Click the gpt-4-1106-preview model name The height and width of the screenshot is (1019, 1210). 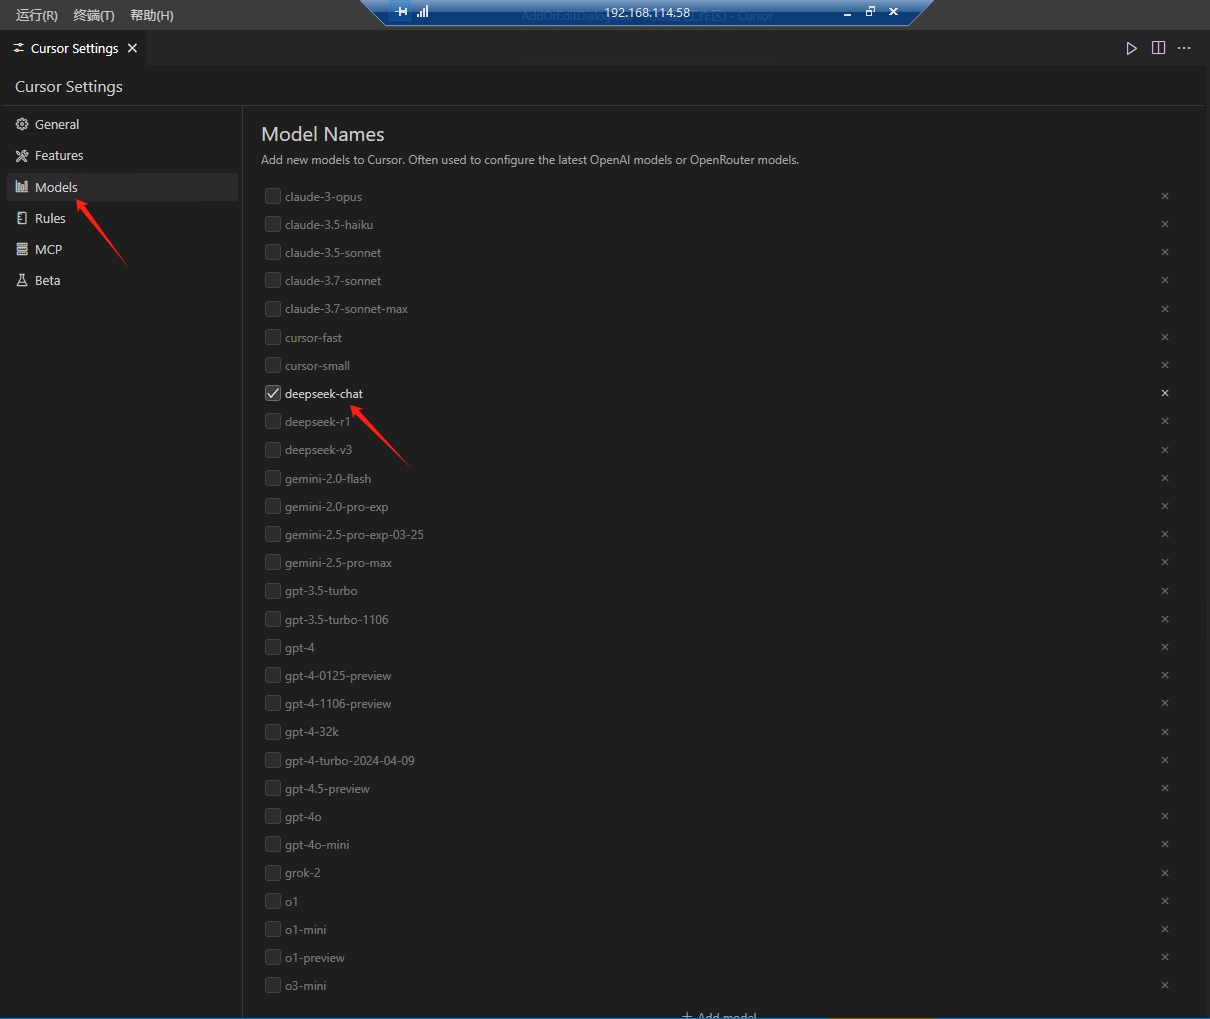(x=338, y=703)
